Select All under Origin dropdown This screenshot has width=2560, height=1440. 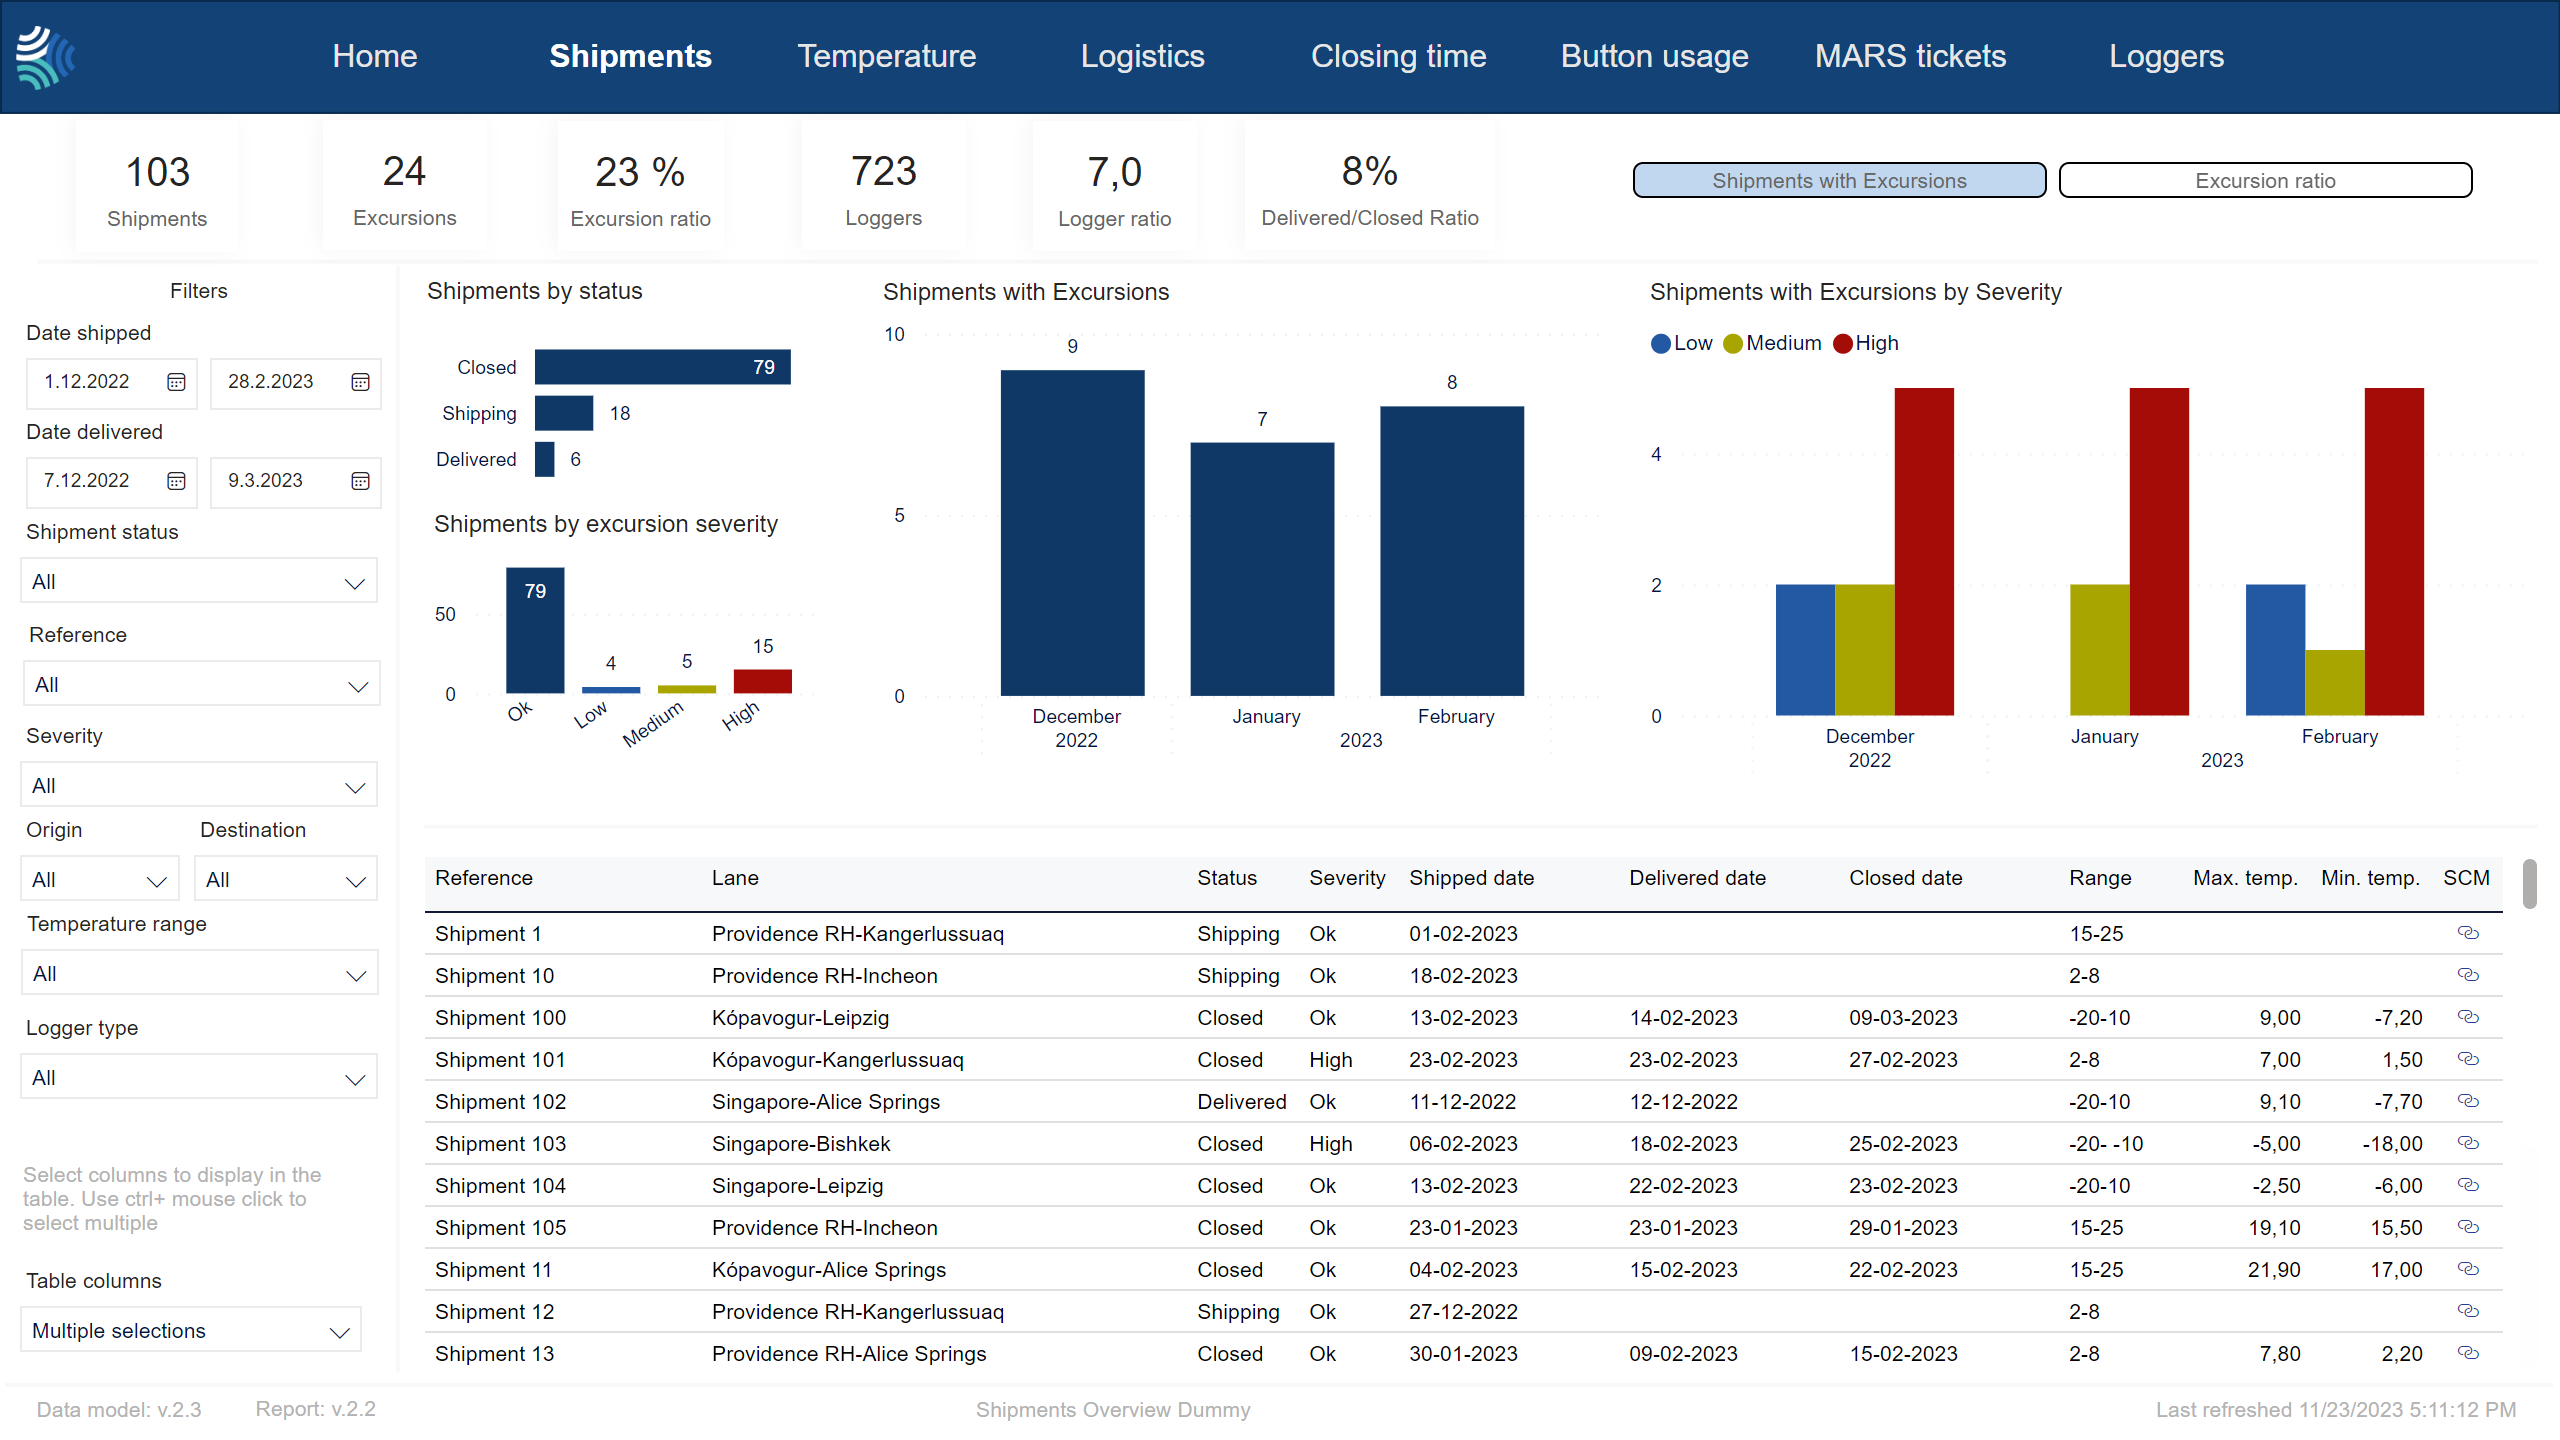(98, 879)
